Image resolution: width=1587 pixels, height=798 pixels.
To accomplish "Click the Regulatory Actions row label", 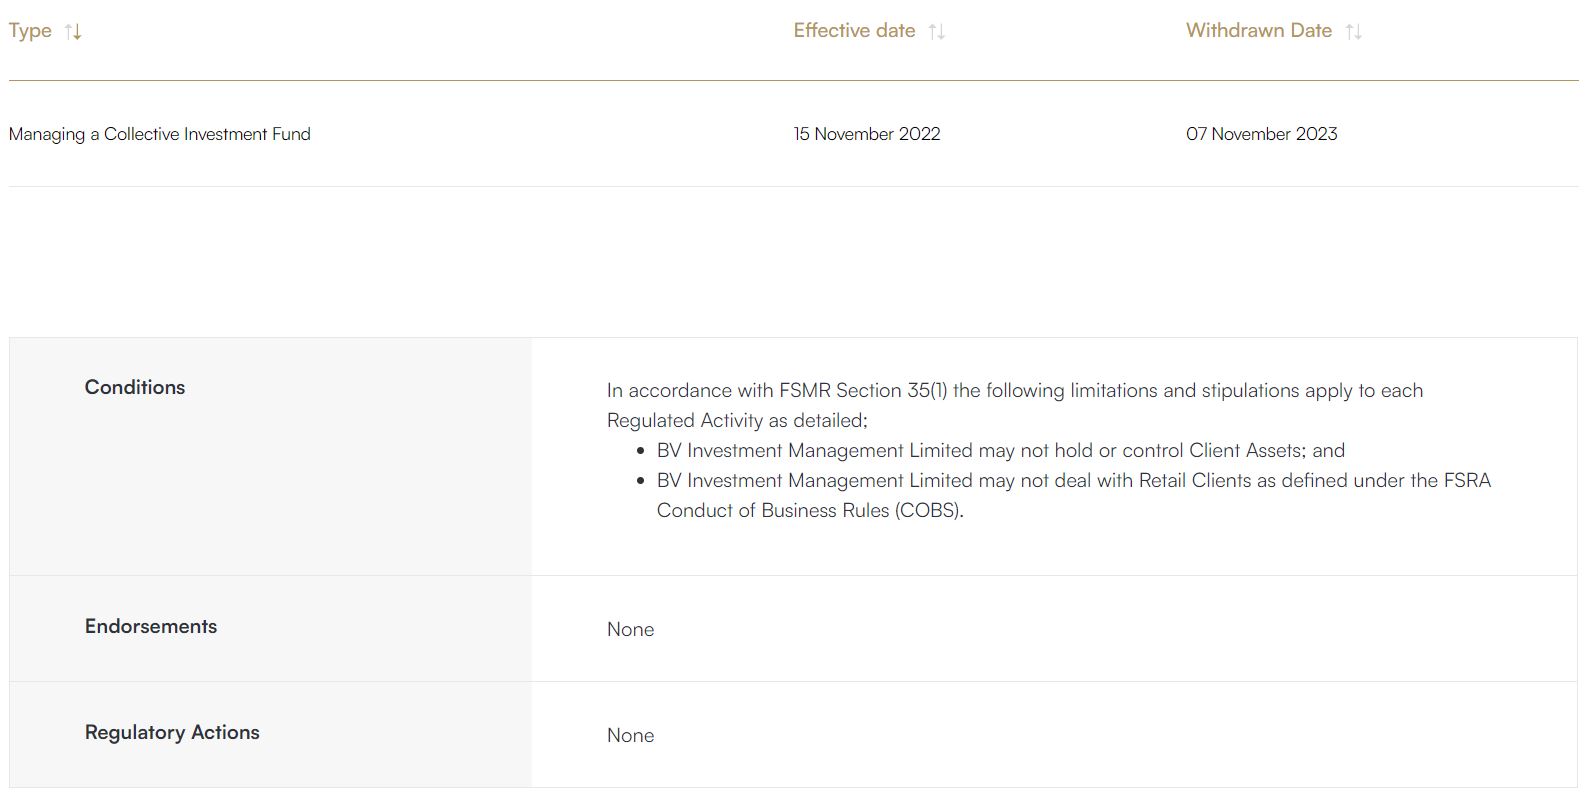I will 172,733.
